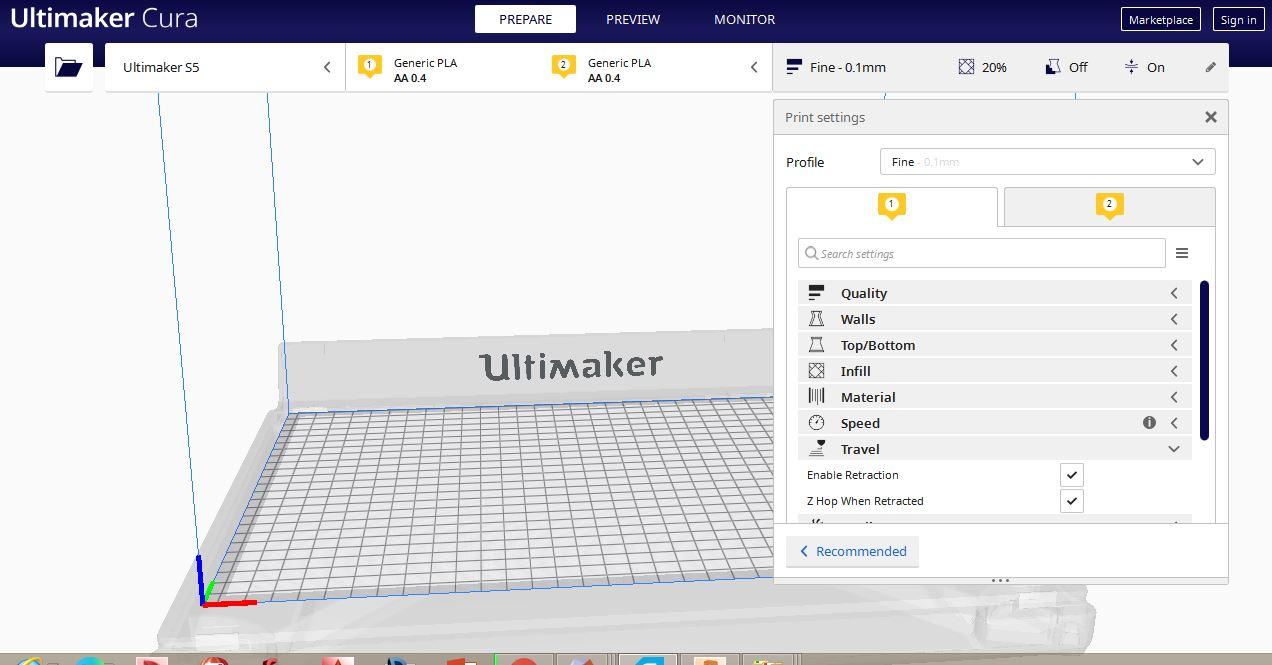Switch to the MONITOR stage
This screenshot has height=665, width=1272.
(744, 19)
